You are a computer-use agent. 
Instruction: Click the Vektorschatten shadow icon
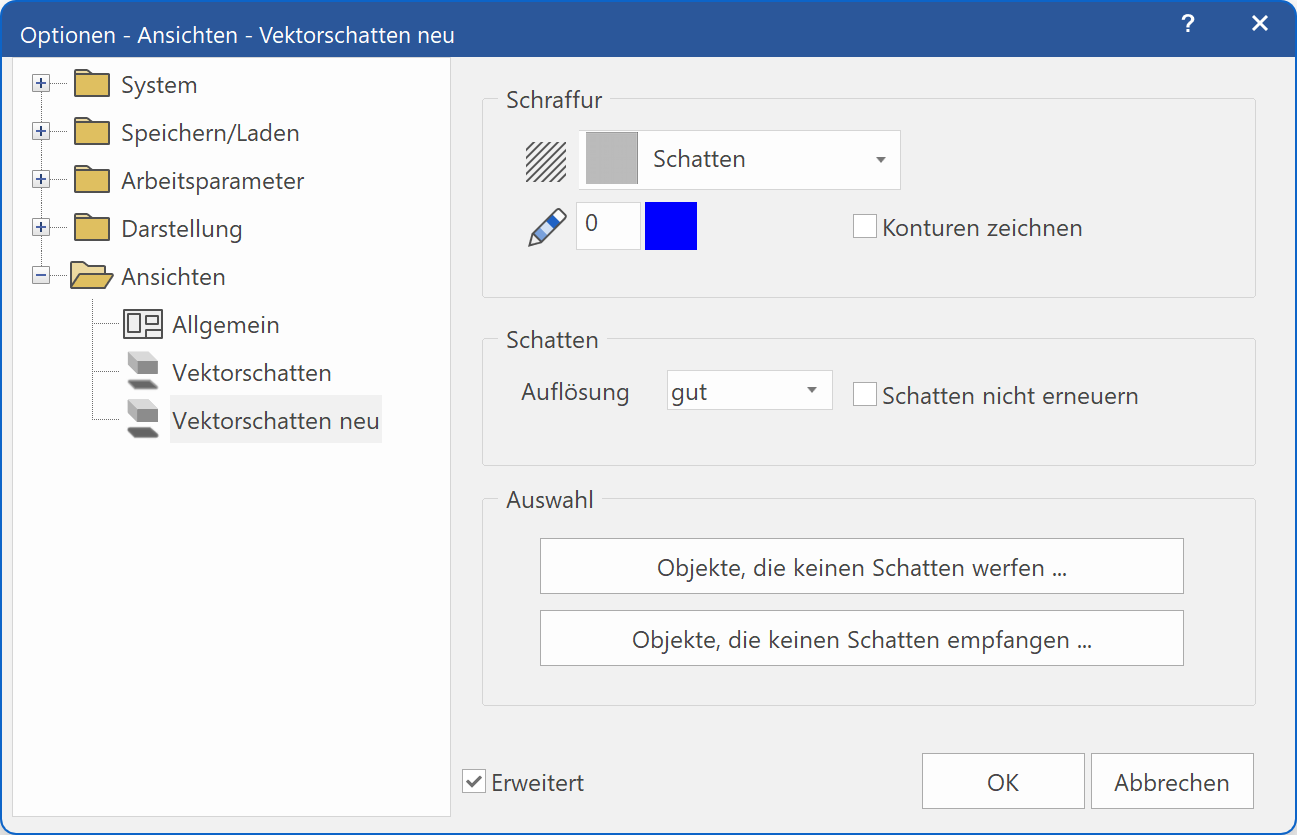pos(143,371)
